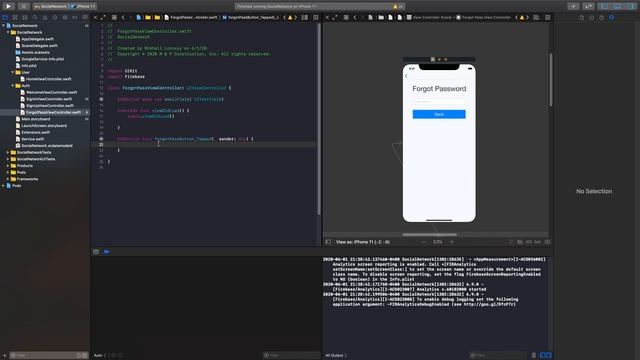Collapse the User folder
The height and width of the screenshot is (360, 640).
click(13, 72)
